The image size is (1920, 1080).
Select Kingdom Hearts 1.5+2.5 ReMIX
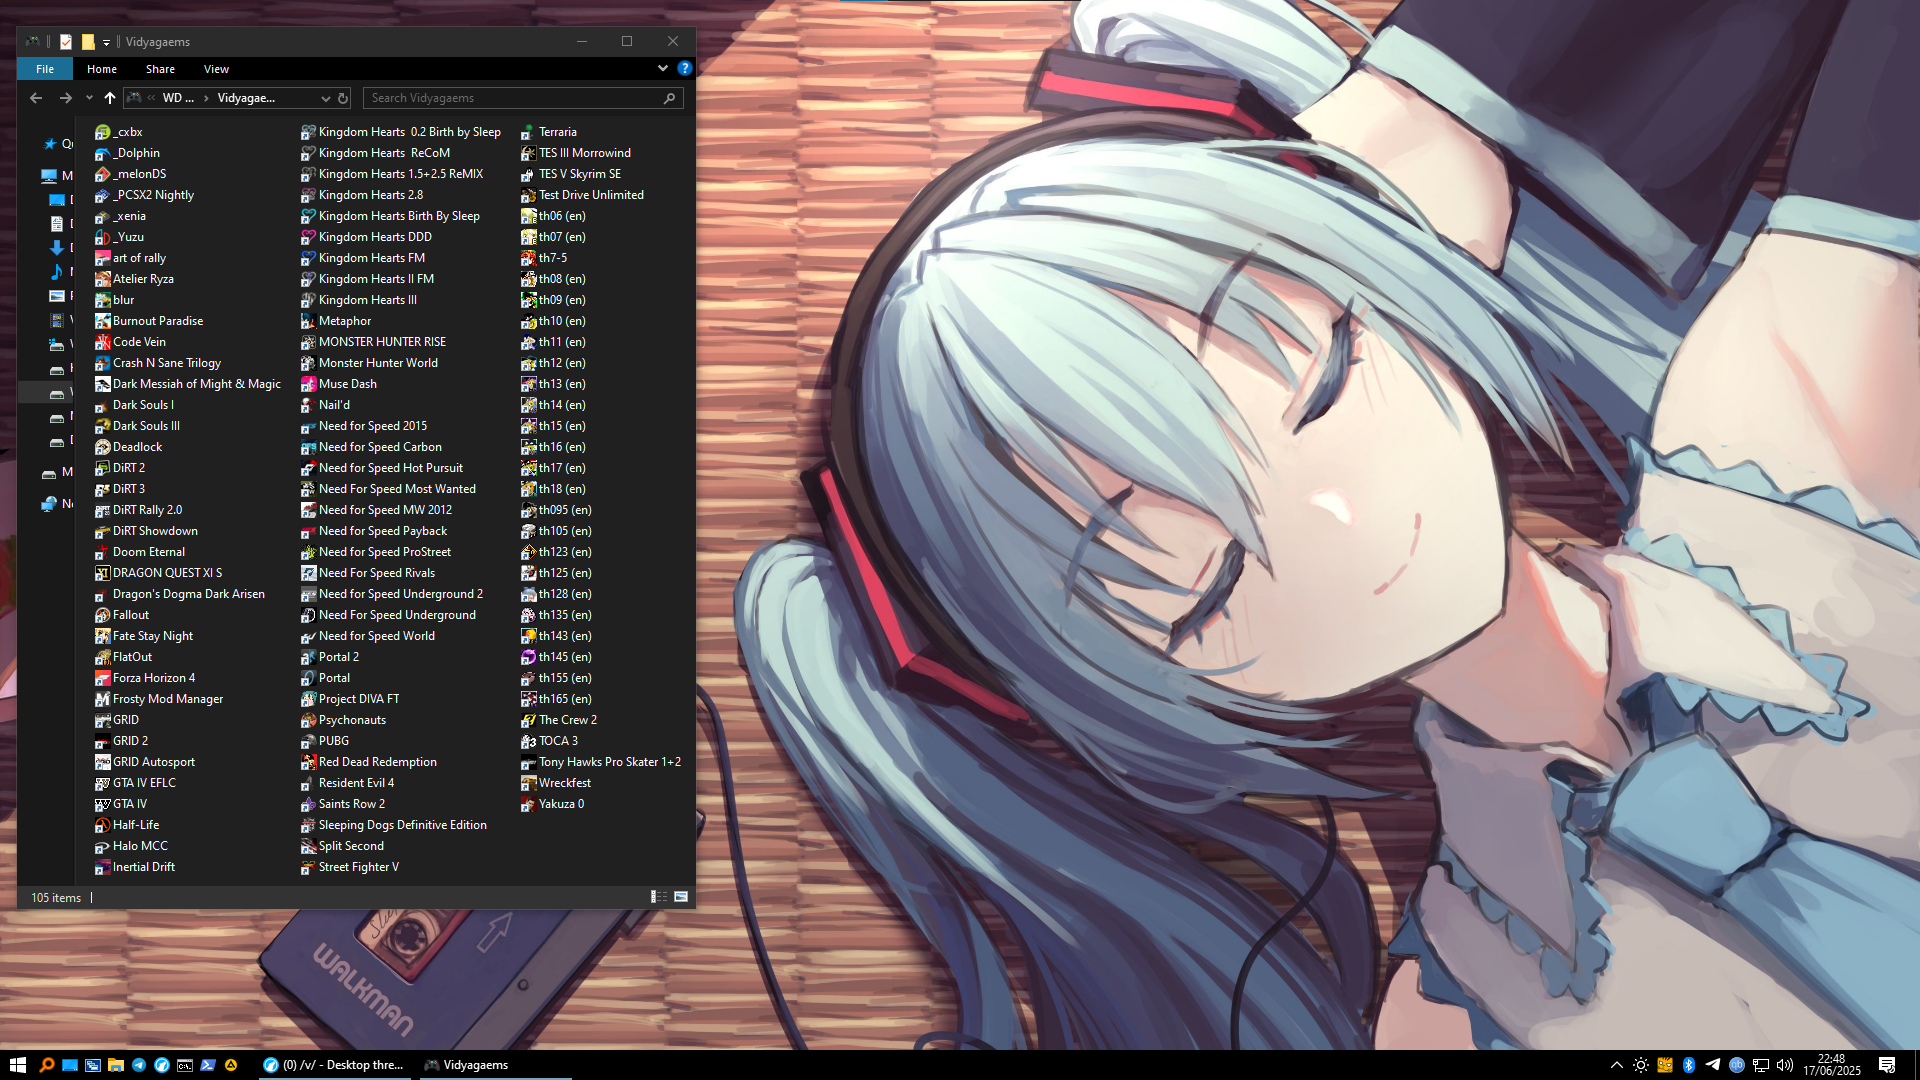(x=392, y=174)
